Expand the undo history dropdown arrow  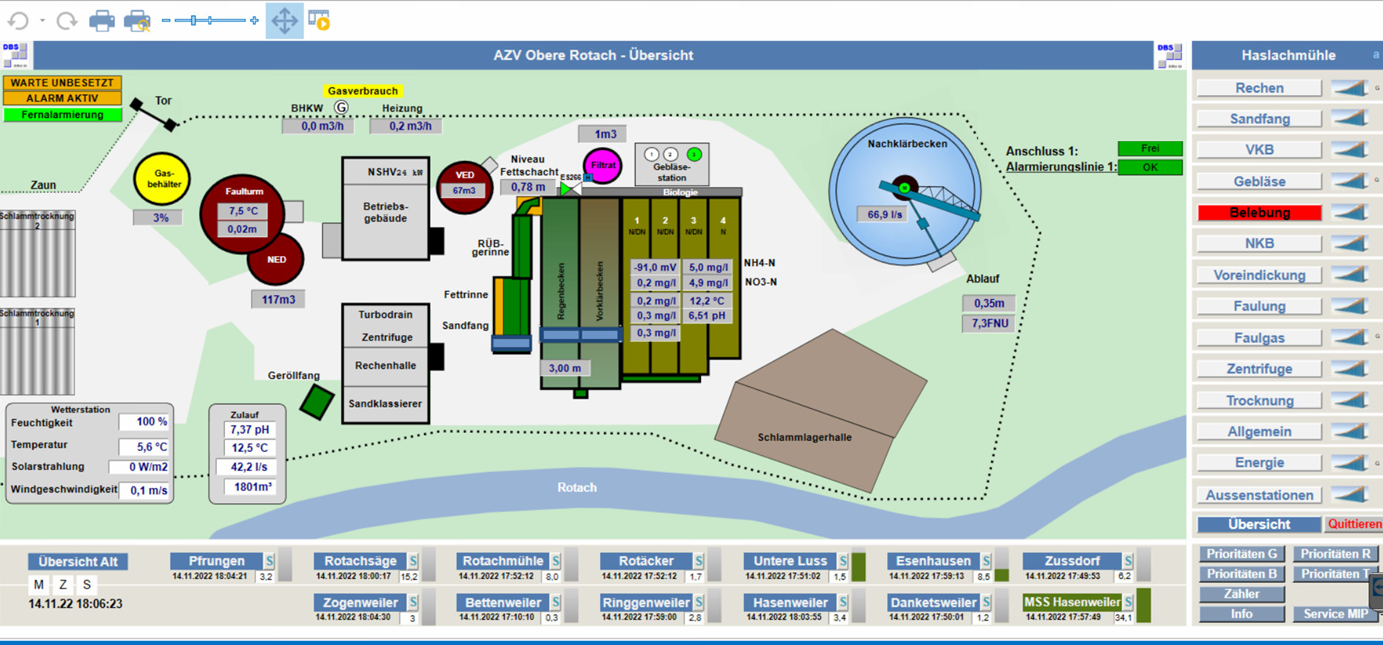point(42,20)
